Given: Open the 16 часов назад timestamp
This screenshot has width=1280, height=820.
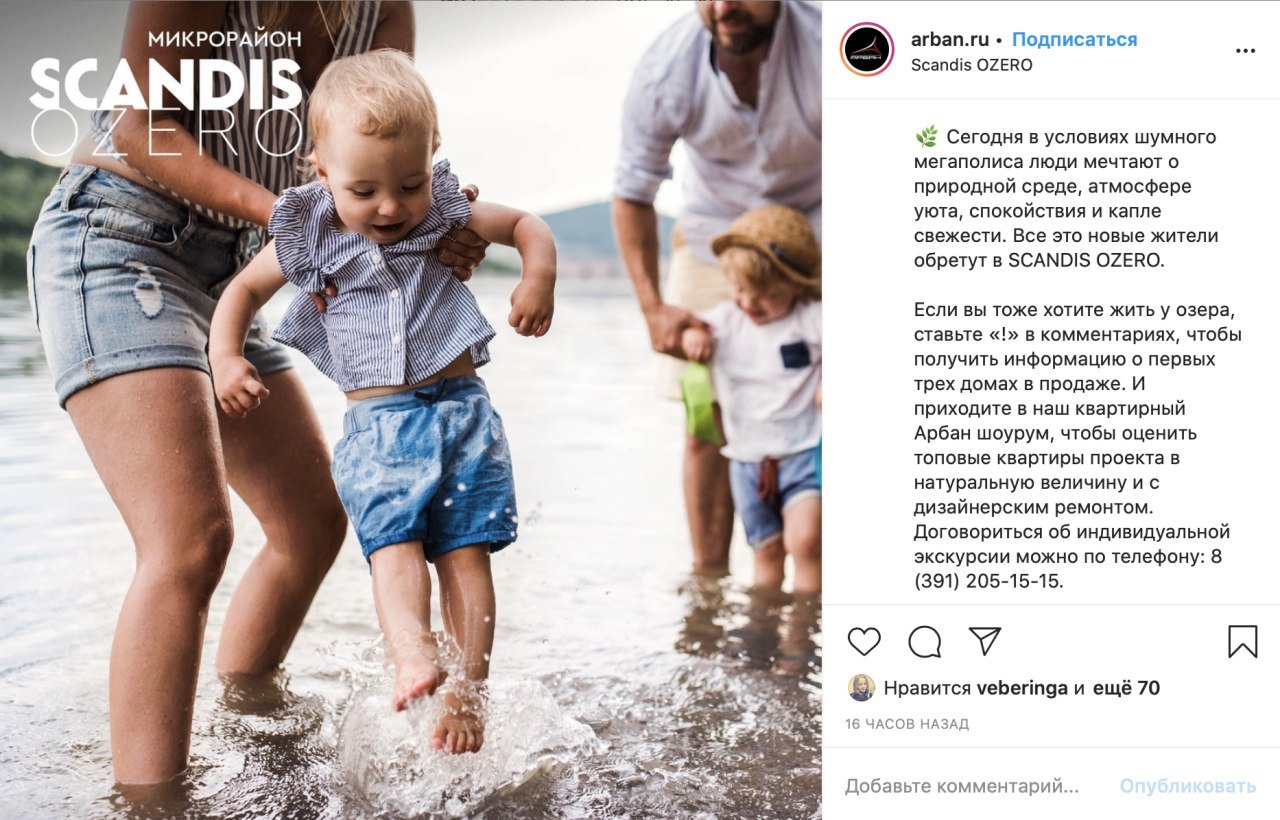Looking at the screenshot, I should tap(907, 723).
